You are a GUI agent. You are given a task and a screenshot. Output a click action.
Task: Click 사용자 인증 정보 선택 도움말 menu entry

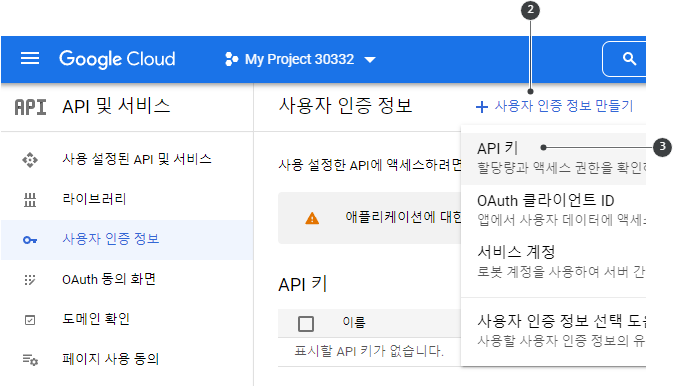tap(553, 330)
